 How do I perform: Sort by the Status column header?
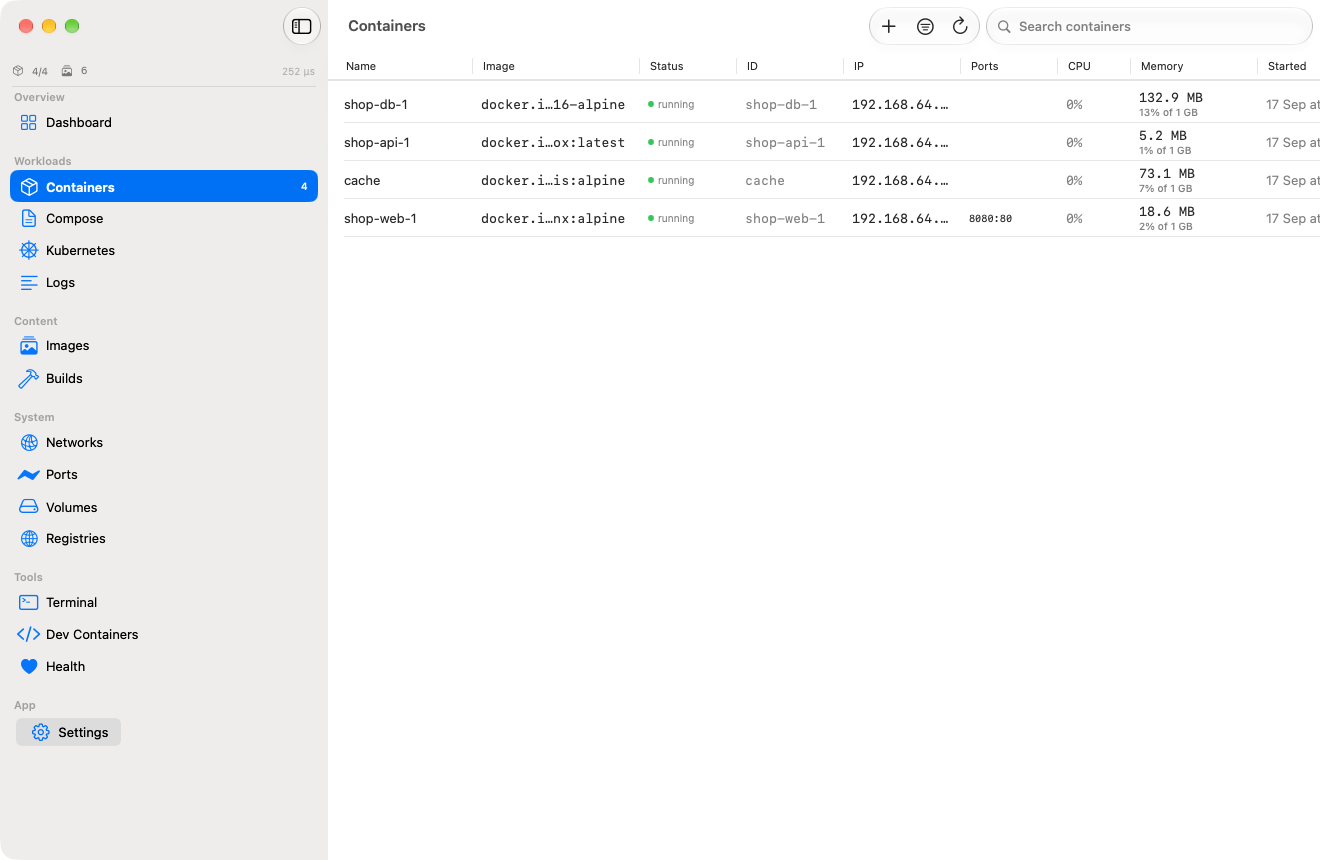pyautogui.click(x=666, y=66)
